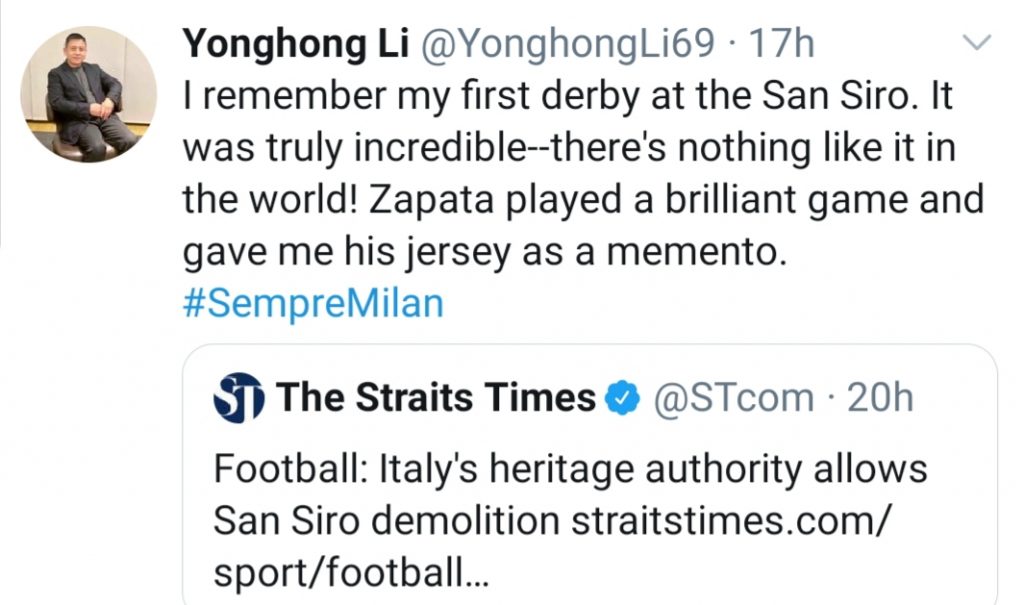Open the @YonghongLi69 handle
This screenshot has height=605, width=1024.
coord(569,44)
